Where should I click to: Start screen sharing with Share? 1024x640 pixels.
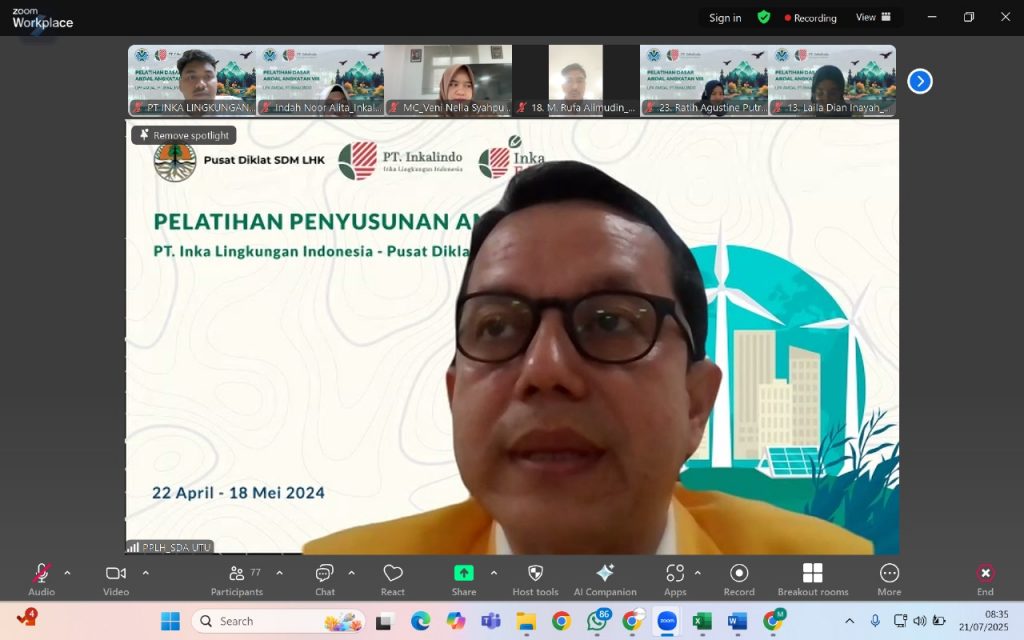(464, 579)
